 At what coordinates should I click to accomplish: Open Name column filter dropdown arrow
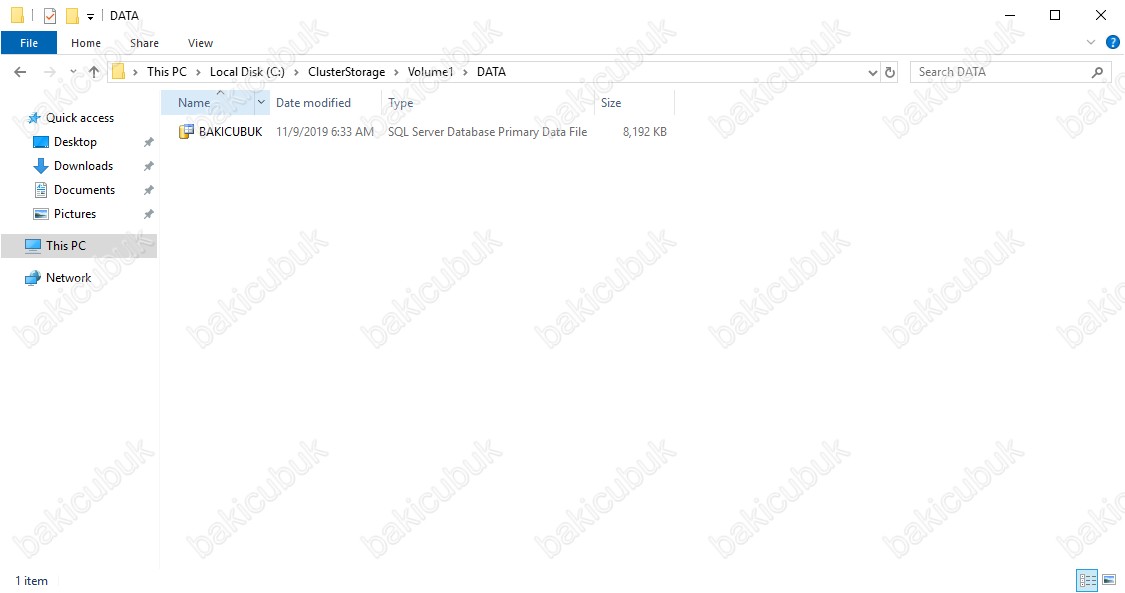tap(262, 103)
